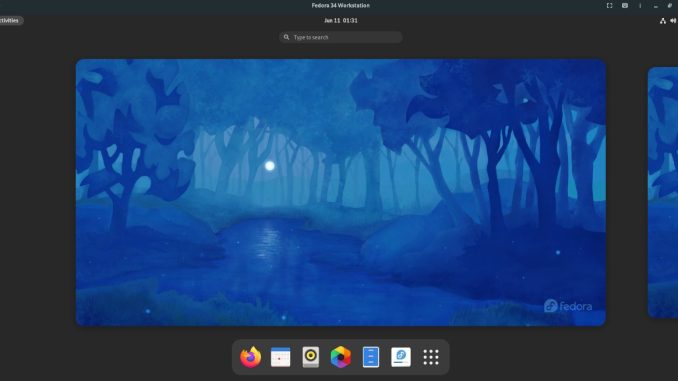This screenshot has width=678, height=381.
Task: Open the colorful hexagon Photos app
Action: pos(341,357)
